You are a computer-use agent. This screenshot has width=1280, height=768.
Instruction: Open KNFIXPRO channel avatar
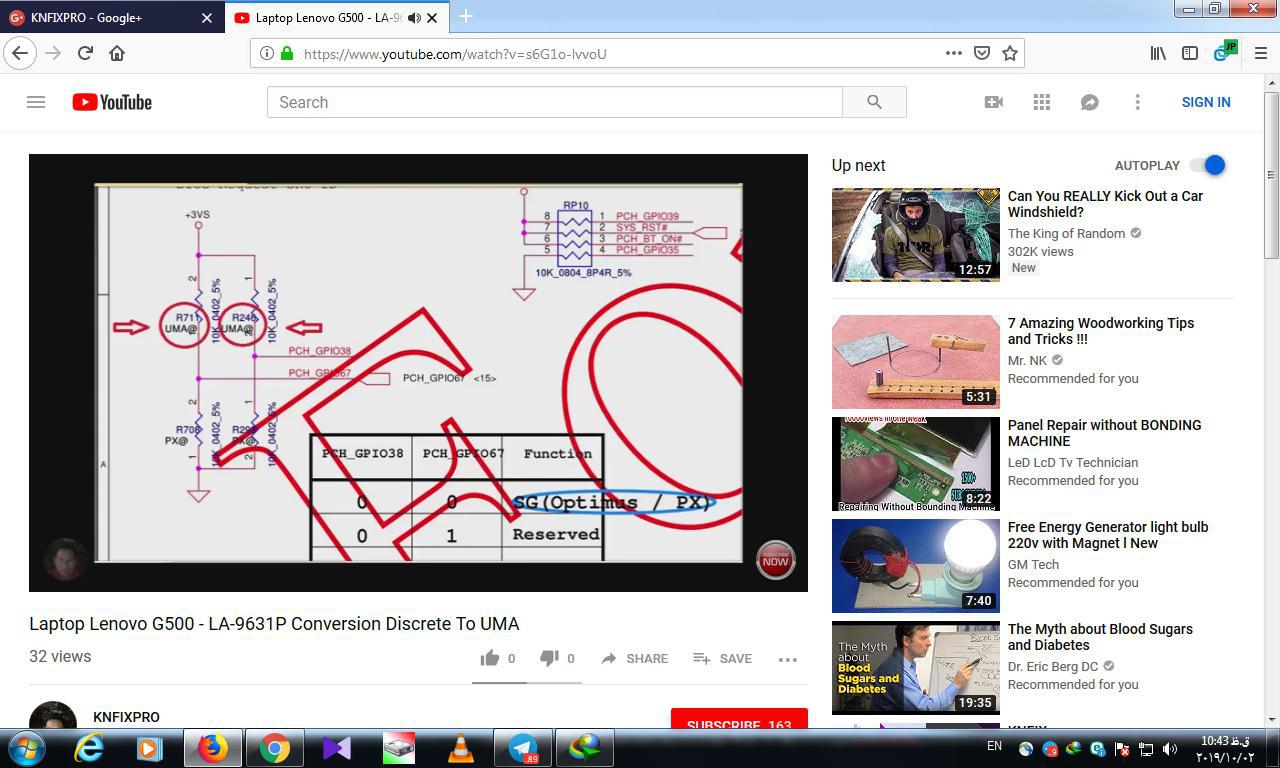tap(53, 715)
